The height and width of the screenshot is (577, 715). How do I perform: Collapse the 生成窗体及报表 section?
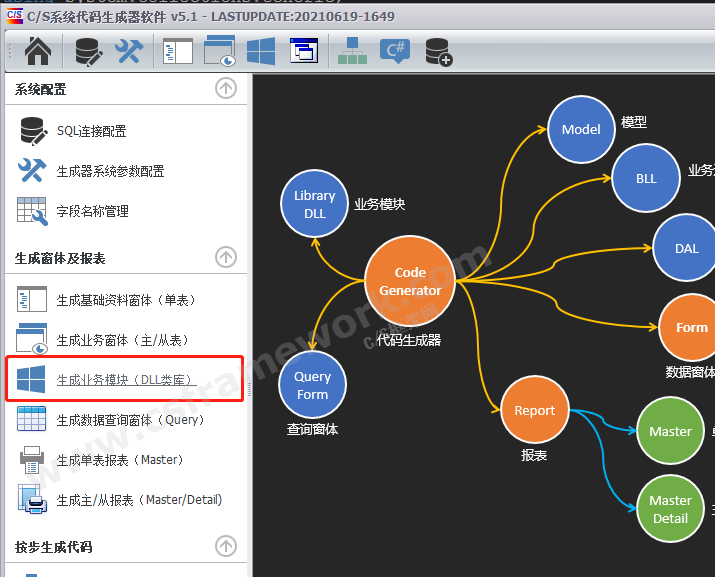click(226, 258)
